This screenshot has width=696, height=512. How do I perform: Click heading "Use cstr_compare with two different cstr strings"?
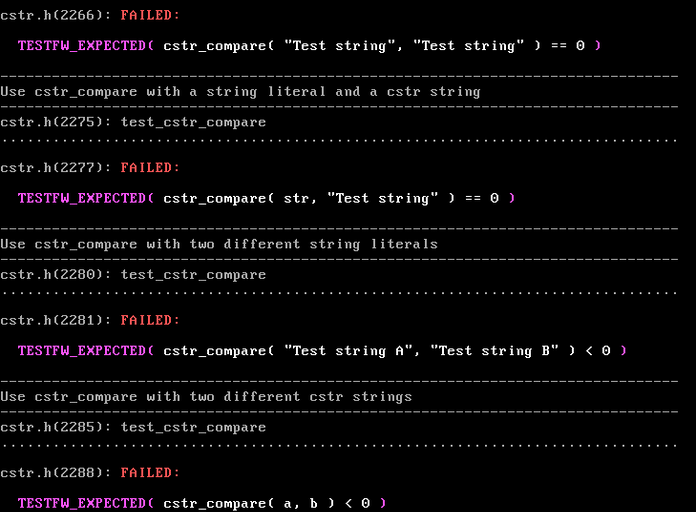206,397
